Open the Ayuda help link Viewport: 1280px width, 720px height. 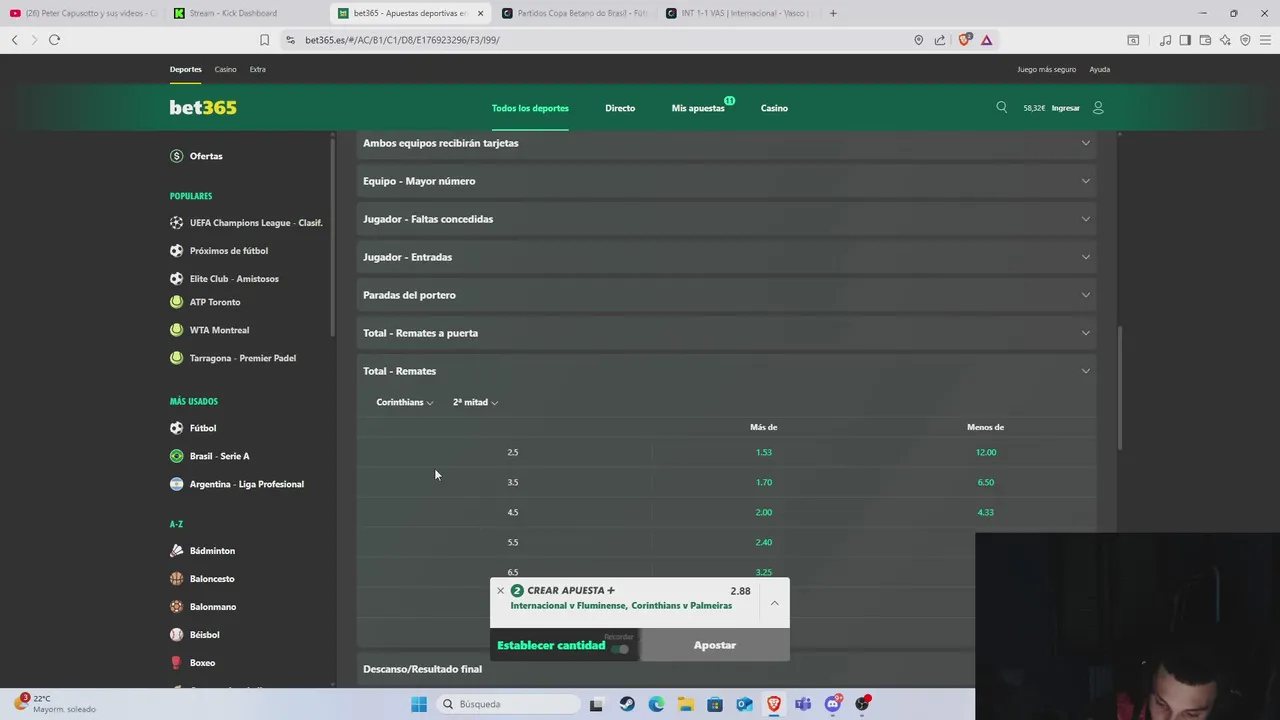click(1099, 69)
